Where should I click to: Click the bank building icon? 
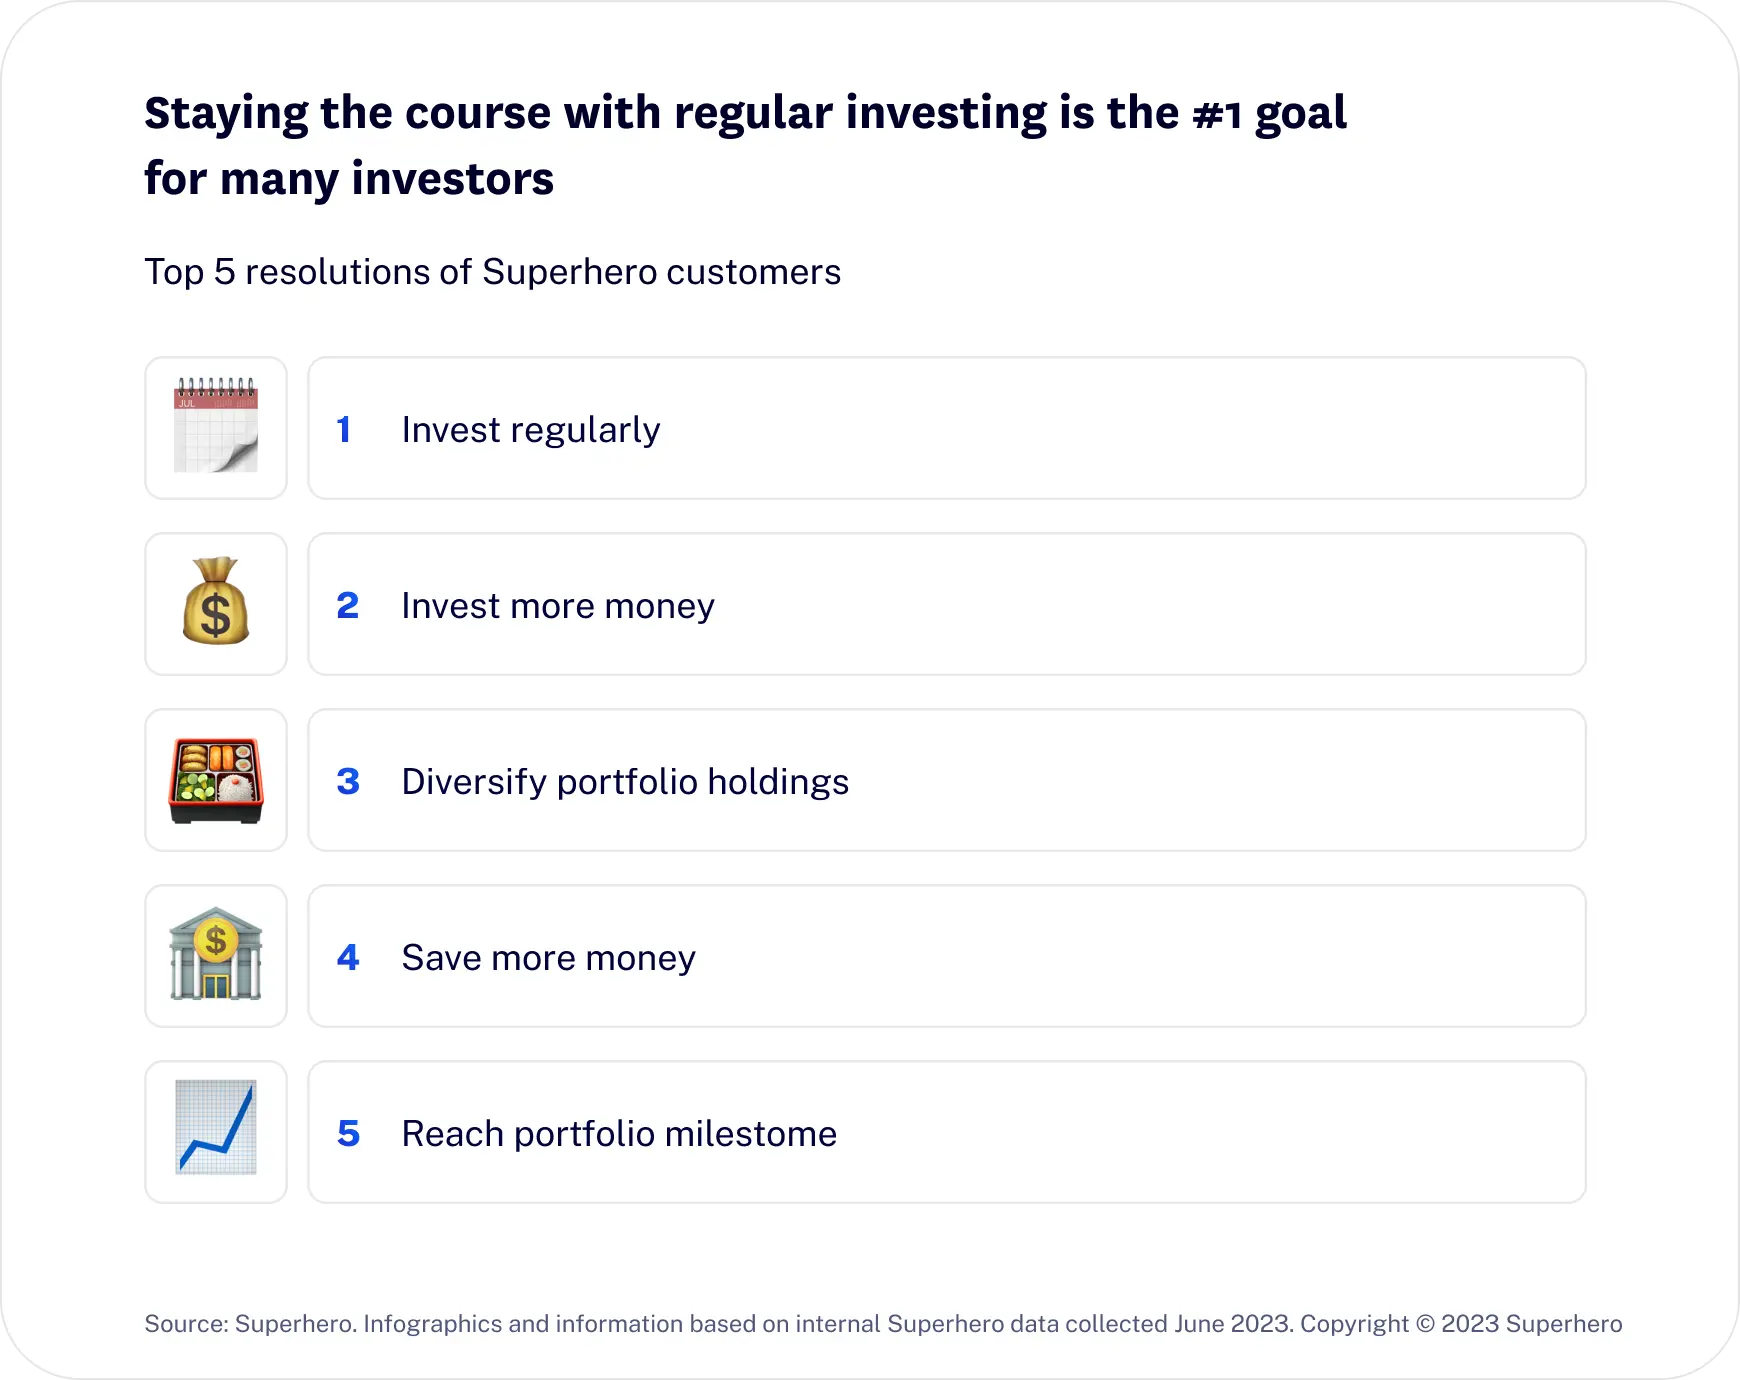coord(216,954)
